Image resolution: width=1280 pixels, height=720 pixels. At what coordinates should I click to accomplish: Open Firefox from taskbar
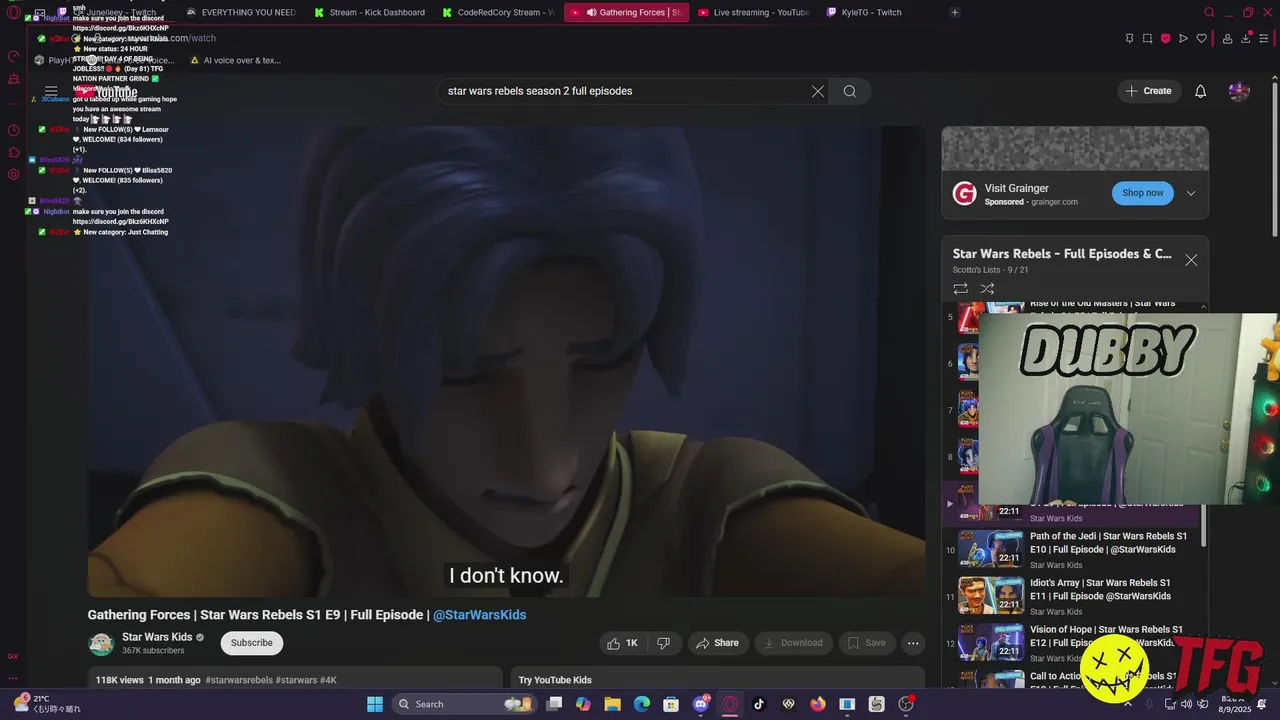(x=818, y=704)
